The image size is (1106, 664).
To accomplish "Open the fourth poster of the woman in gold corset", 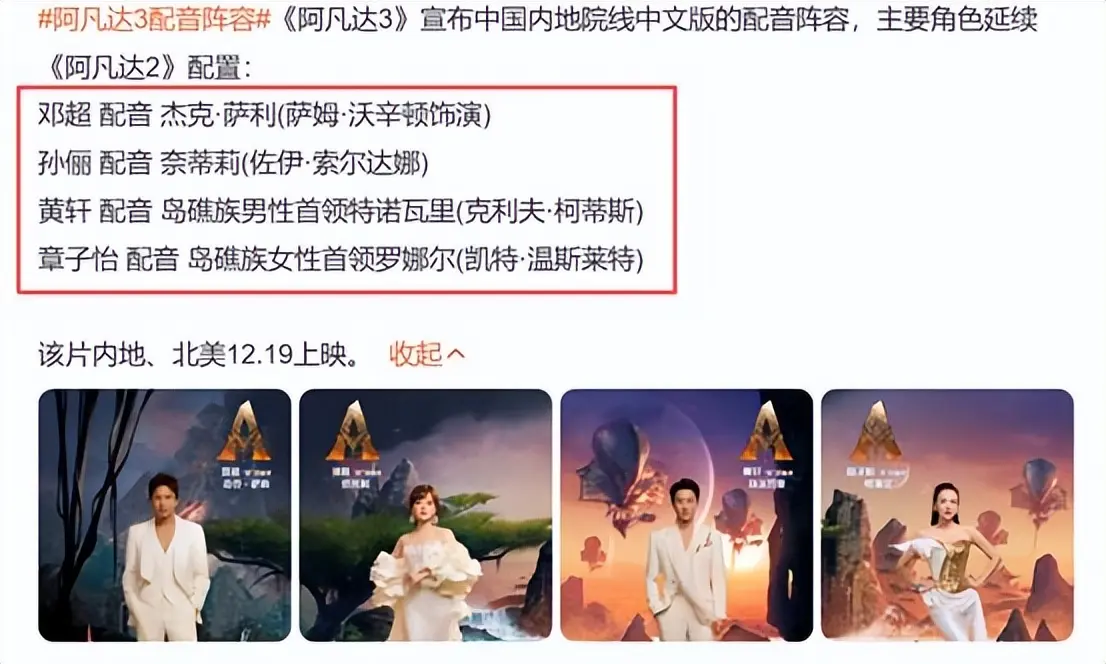I will coord(947,515).
